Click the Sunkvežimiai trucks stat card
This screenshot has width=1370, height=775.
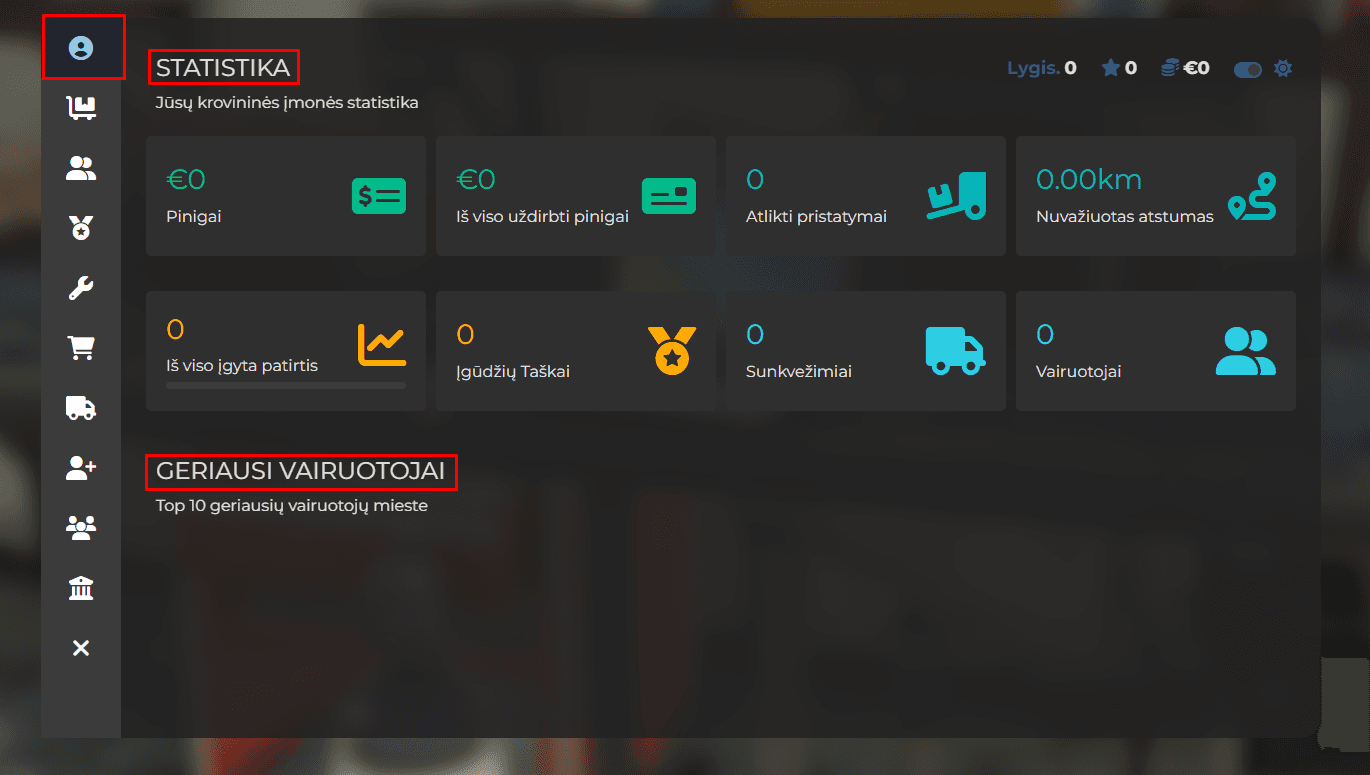click(x=866, y=351)
